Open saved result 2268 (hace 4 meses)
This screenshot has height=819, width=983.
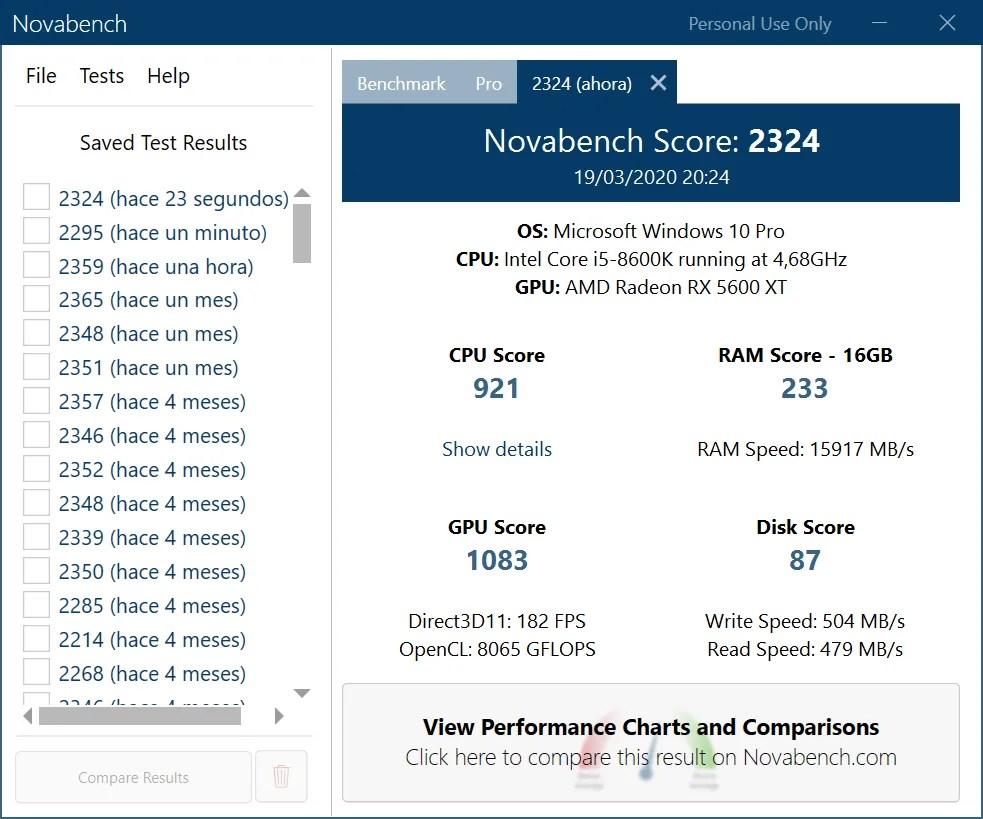pyautogui.click(x=152, y=673)
